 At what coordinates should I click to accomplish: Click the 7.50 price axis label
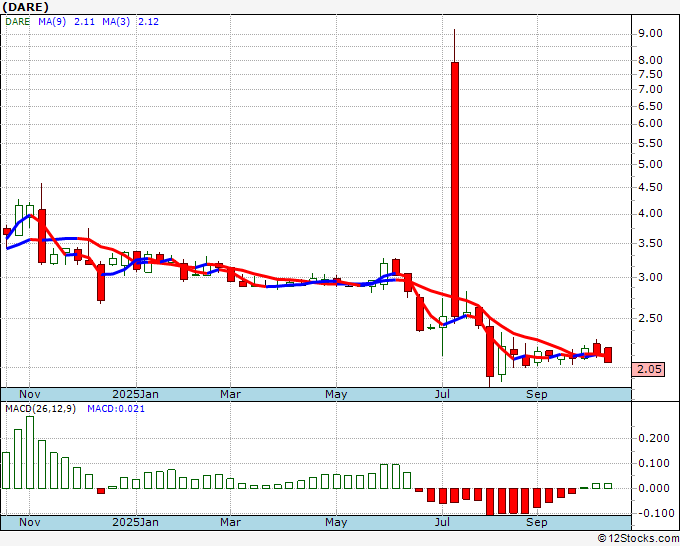651,75
